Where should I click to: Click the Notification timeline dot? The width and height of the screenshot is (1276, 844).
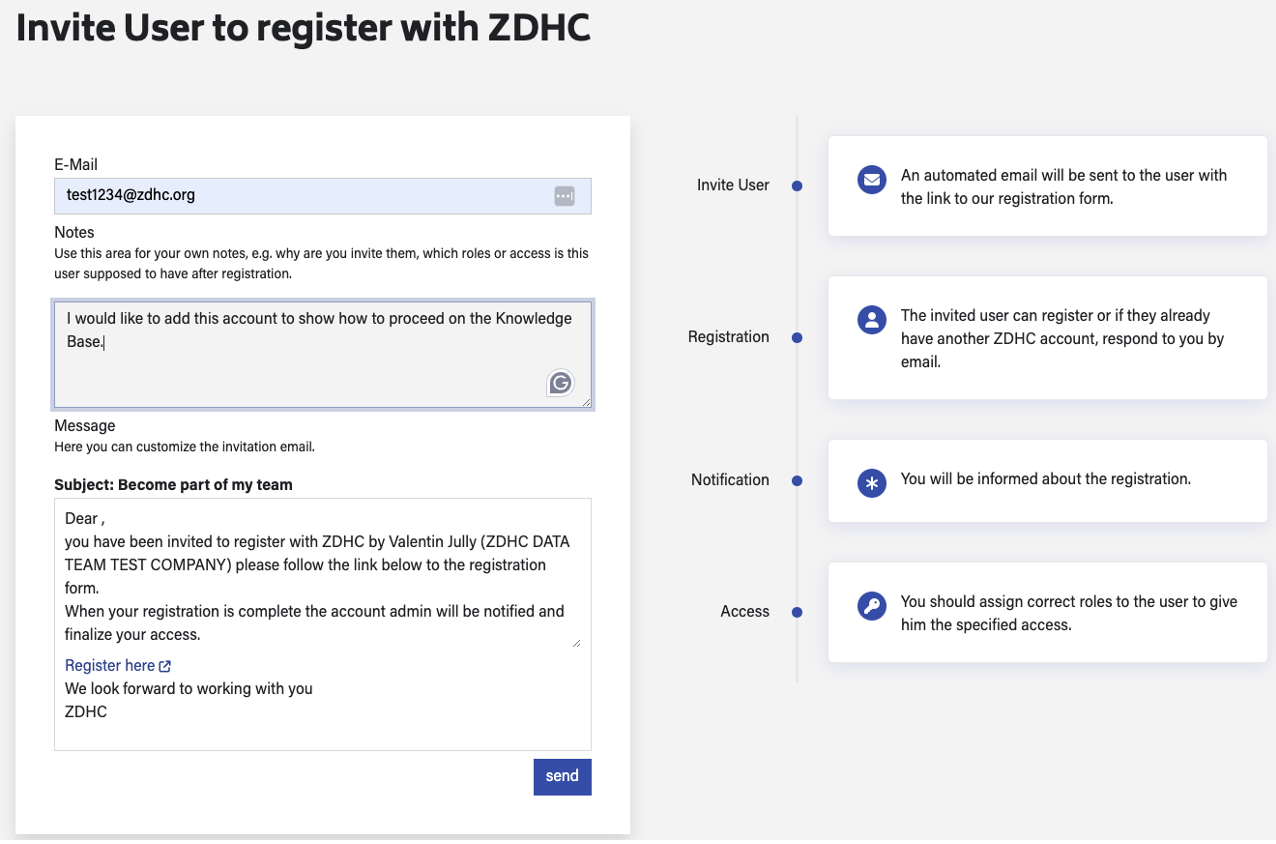pos(797,481)
